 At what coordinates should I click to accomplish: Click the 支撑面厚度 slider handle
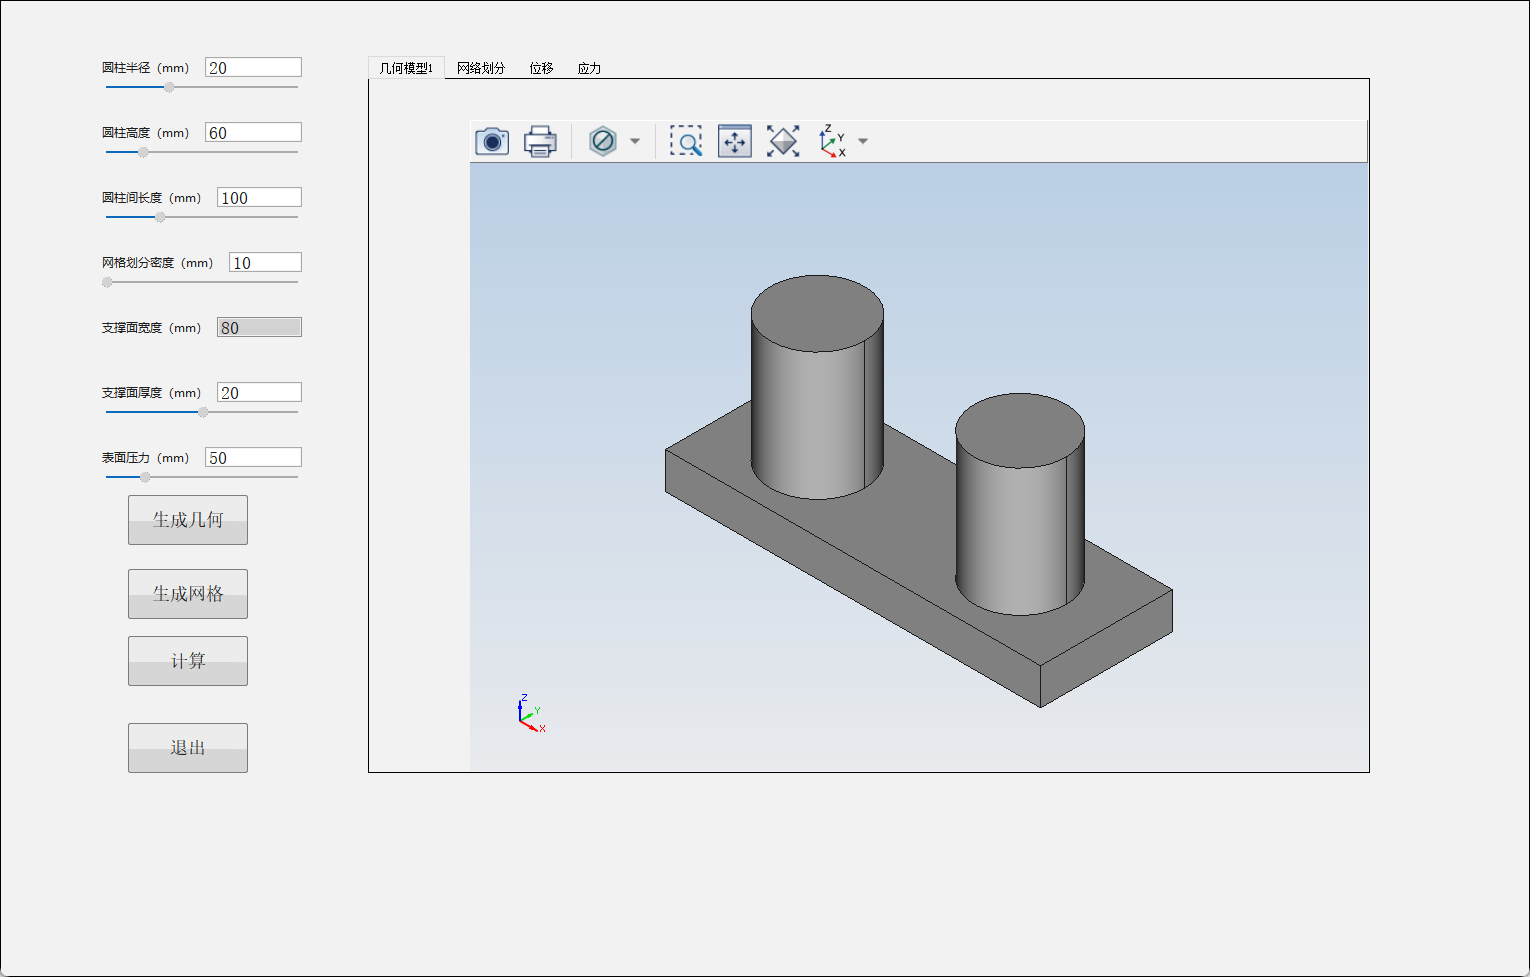[203, 412]
